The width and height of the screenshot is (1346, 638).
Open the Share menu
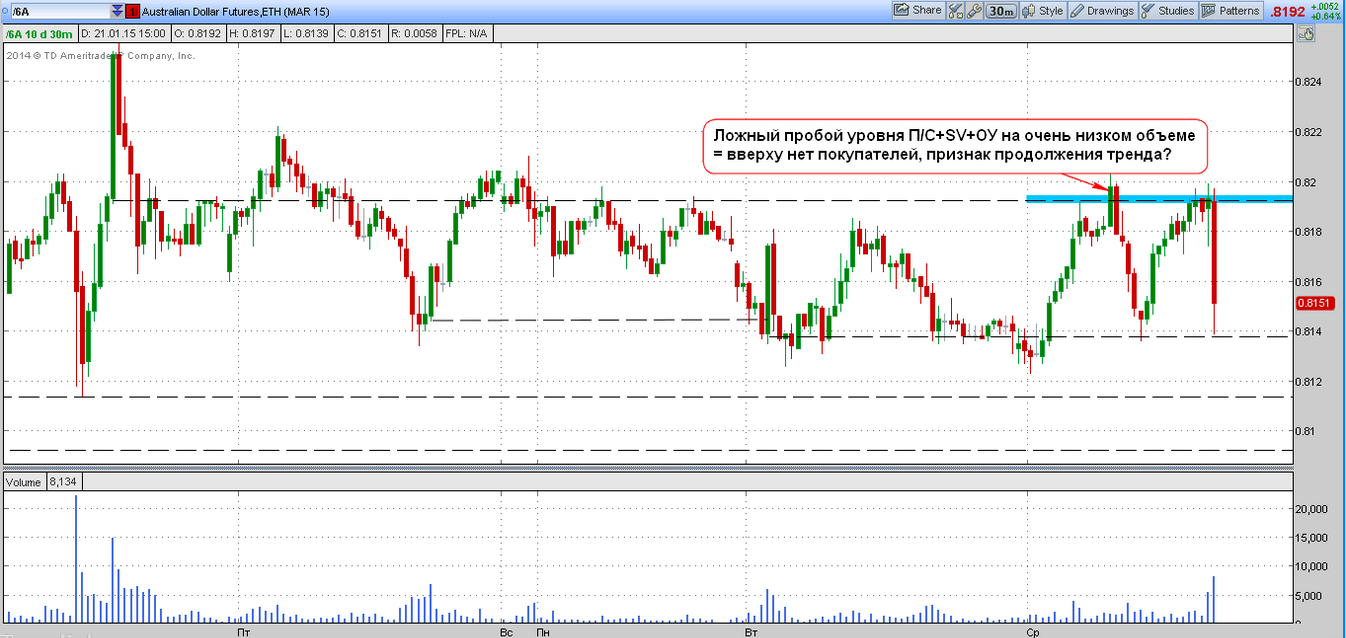pos(918,10)
